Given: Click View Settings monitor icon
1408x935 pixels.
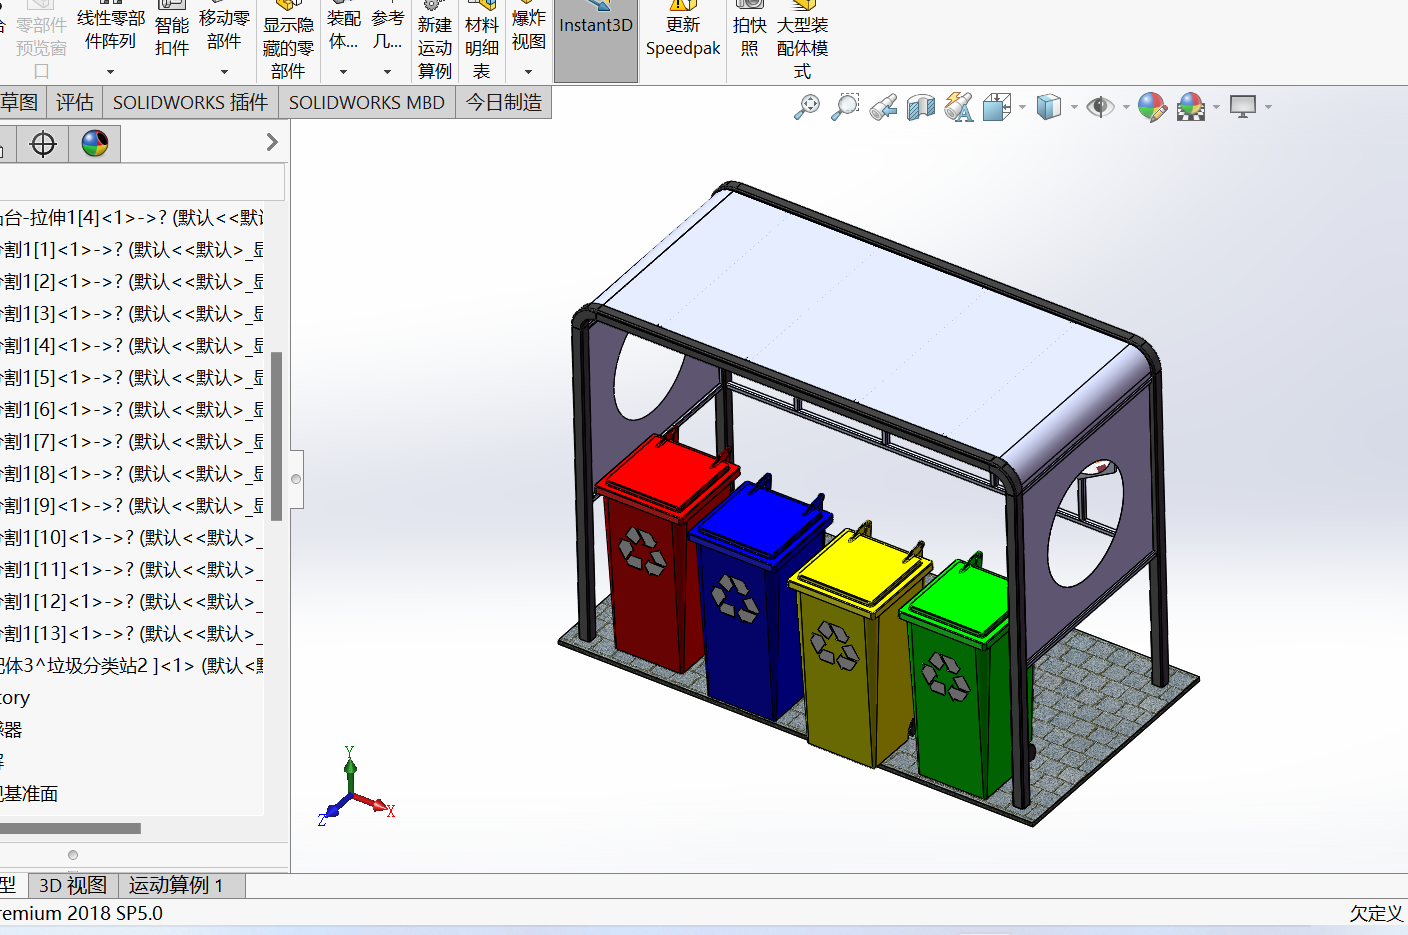Looking at the screenshot, I should (1243, 107).
